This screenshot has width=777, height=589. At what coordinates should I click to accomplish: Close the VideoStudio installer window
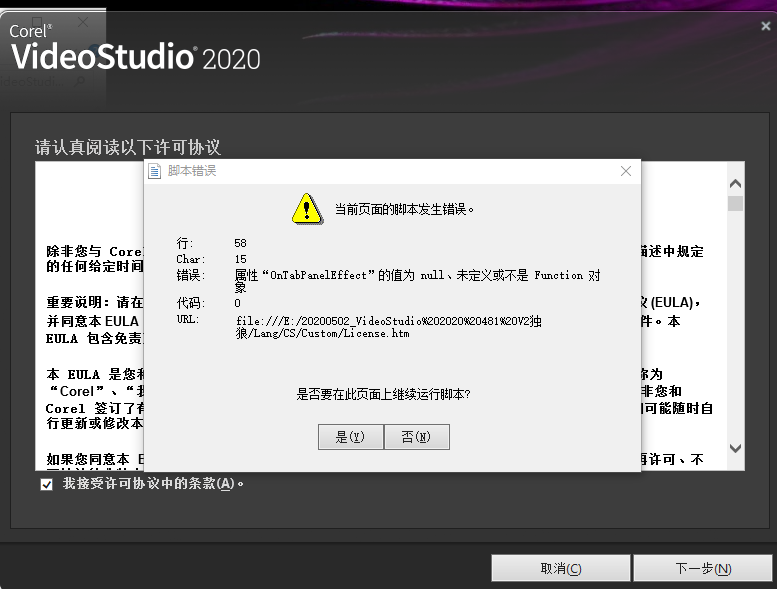[766, 26]
